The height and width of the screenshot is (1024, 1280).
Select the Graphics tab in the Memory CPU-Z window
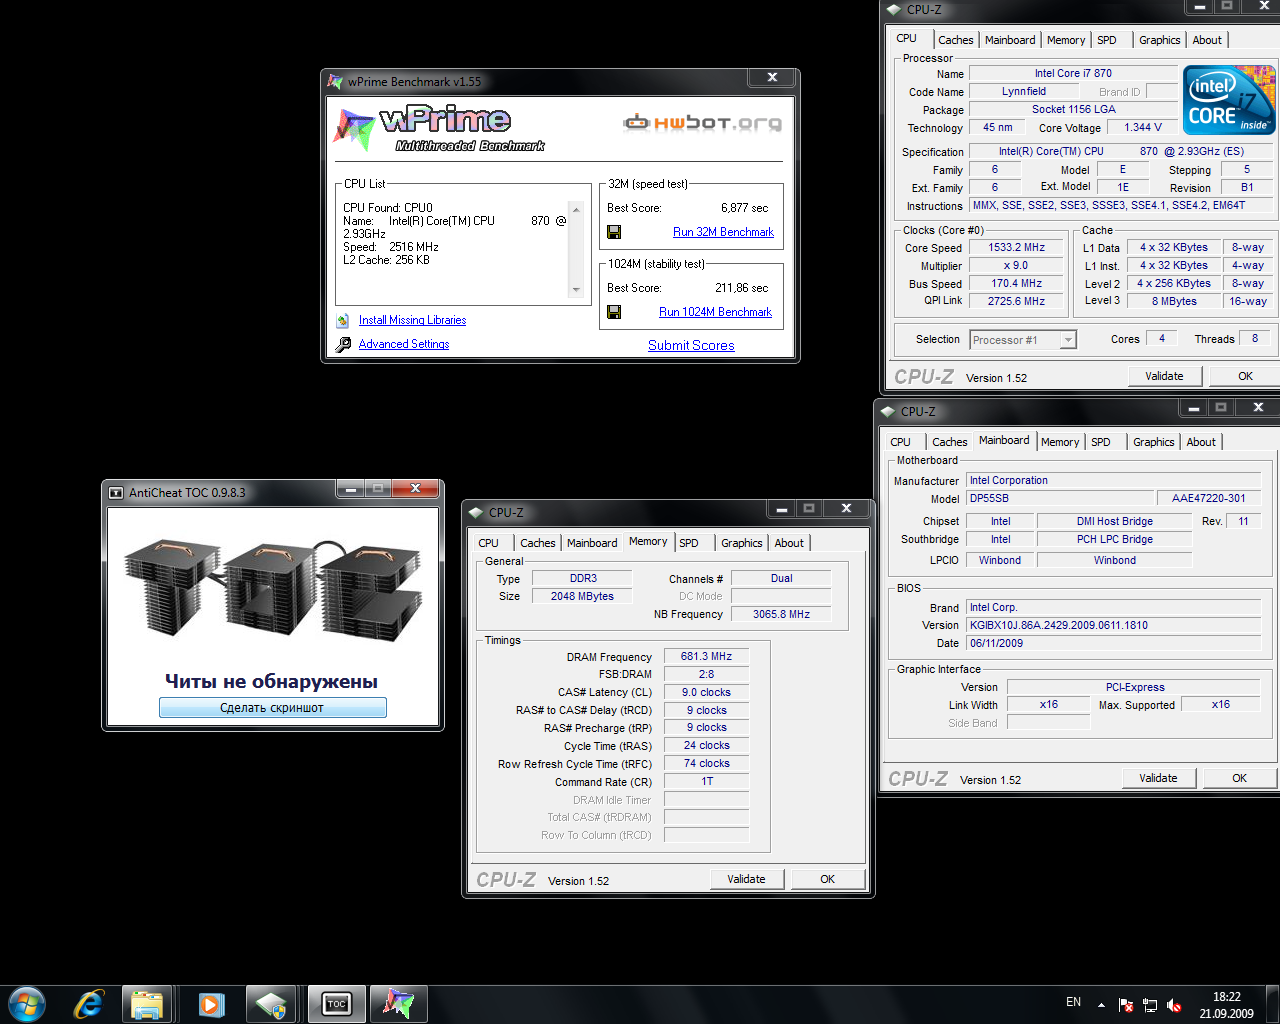741,543
